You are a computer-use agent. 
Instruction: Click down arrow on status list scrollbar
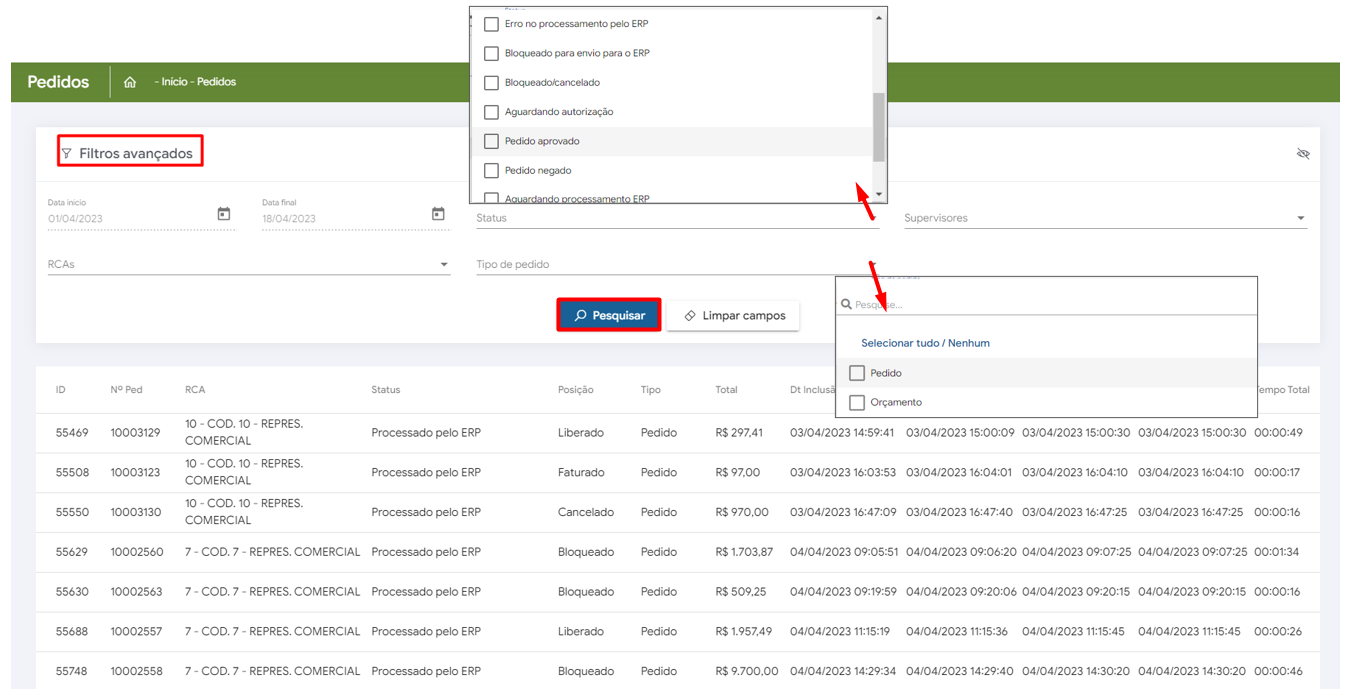click(879, 195)
